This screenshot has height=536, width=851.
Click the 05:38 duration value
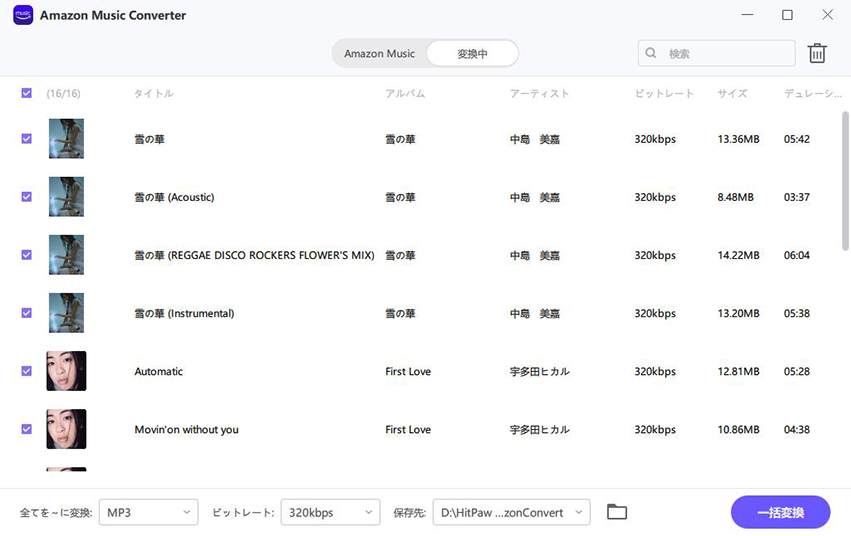797,313
